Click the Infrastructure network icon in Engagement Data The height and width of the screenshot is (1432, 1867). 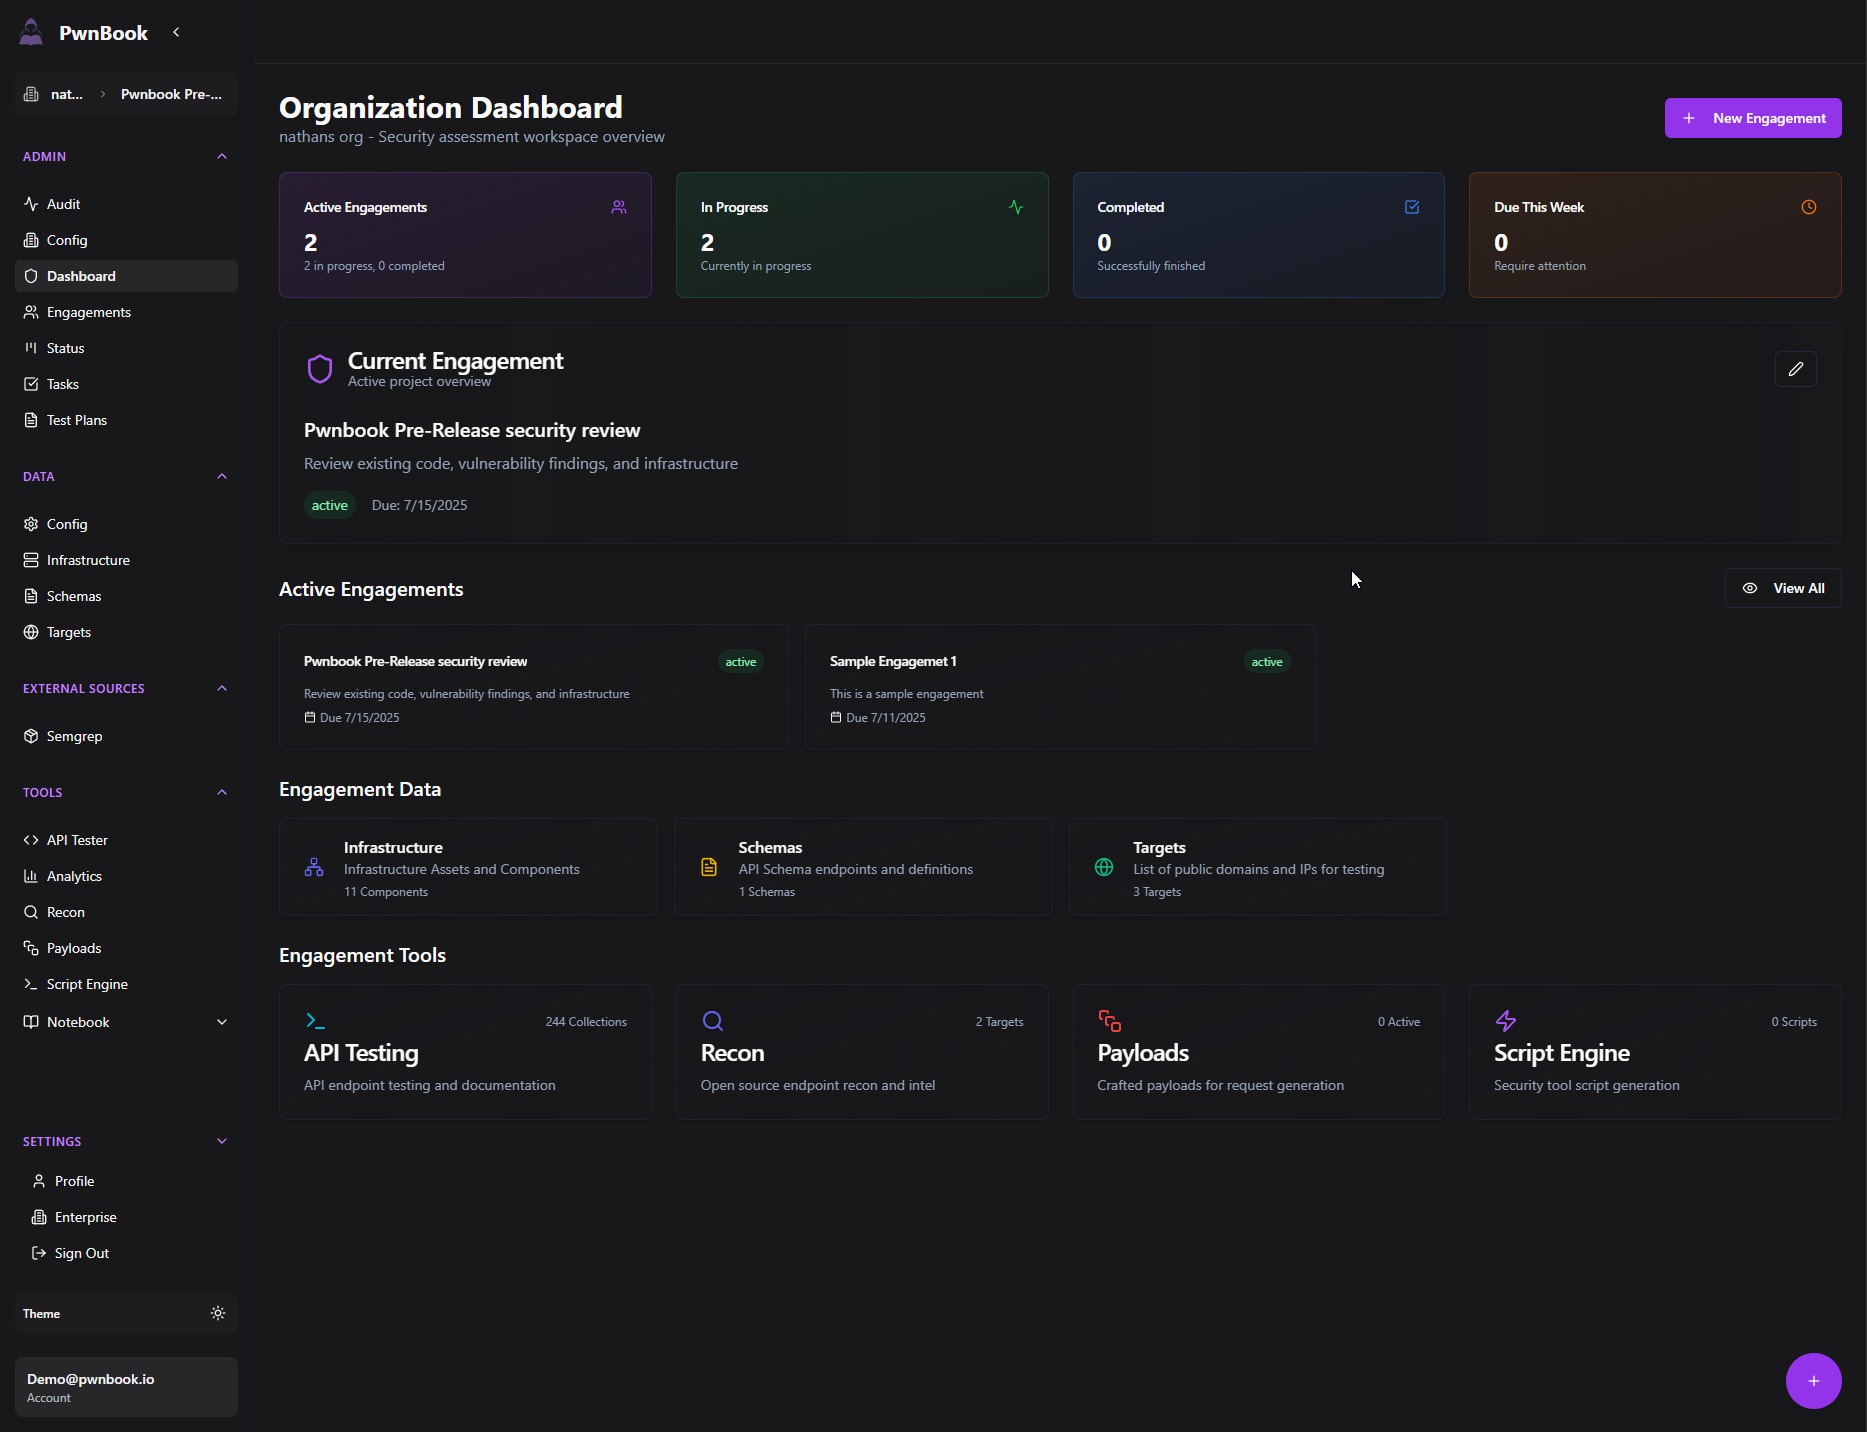(314, 868)
